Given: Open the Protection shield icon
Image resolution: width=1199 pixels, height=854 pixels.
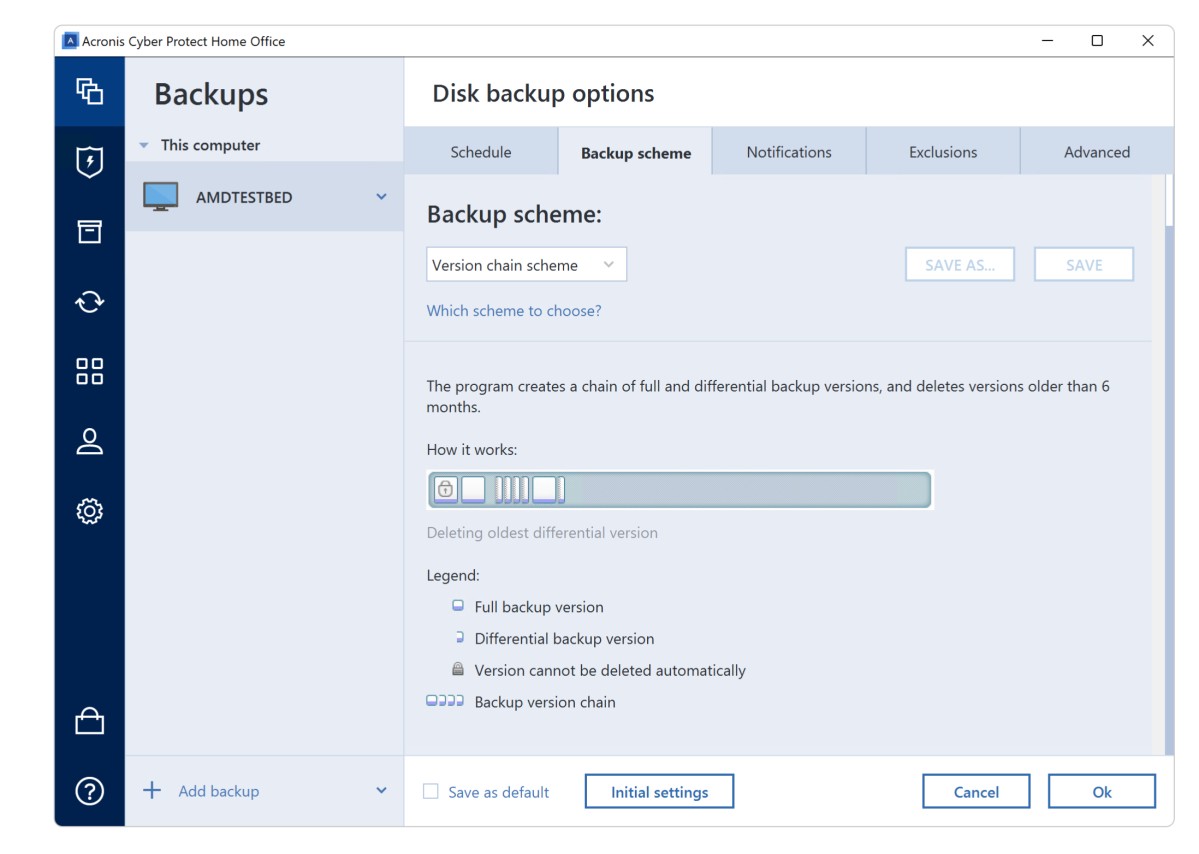Looking at the screenshot, I should click(x=90, y=162).
